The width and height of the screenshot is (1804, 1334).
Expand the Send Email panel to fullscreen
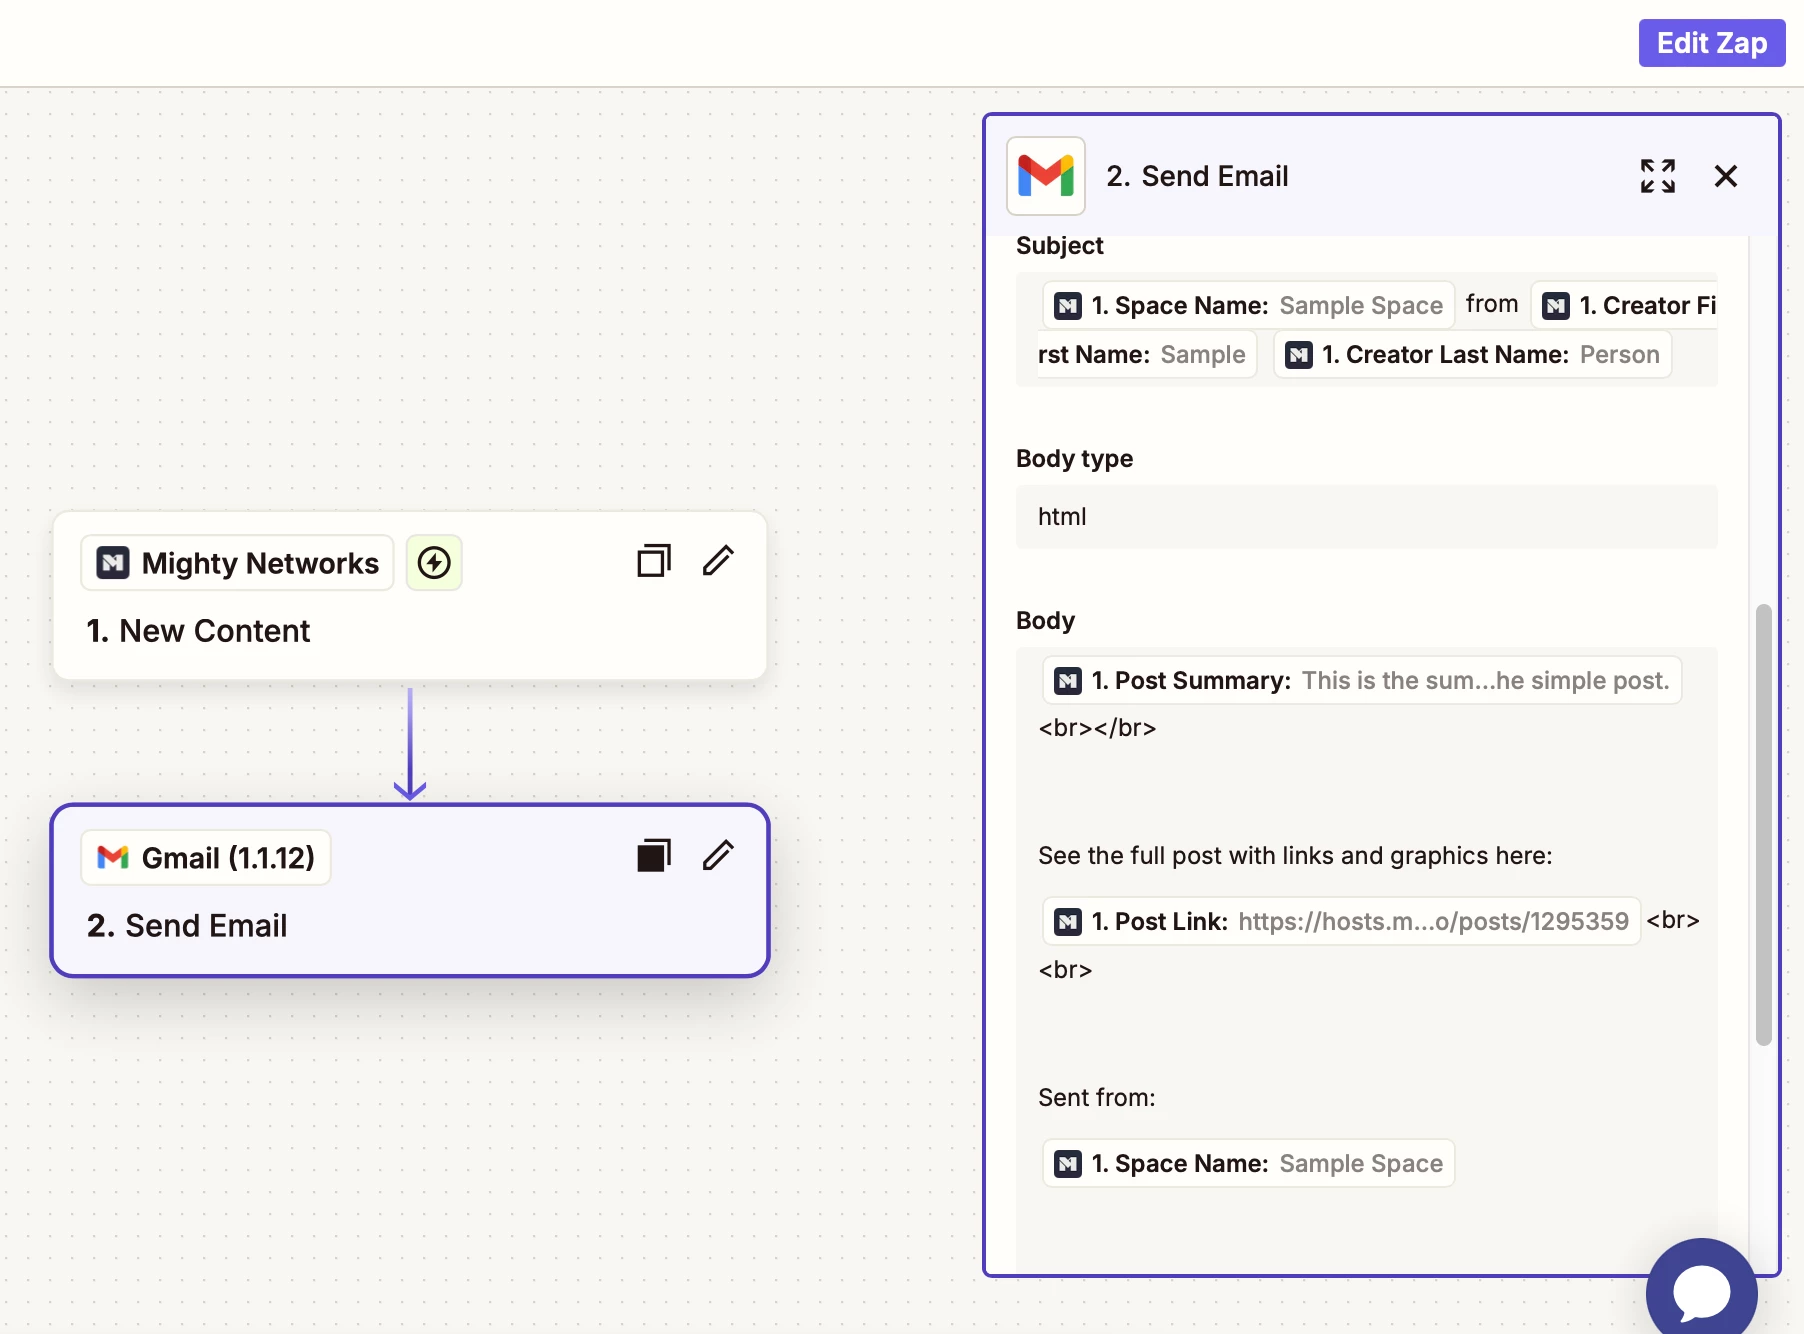pos(1657,176)
